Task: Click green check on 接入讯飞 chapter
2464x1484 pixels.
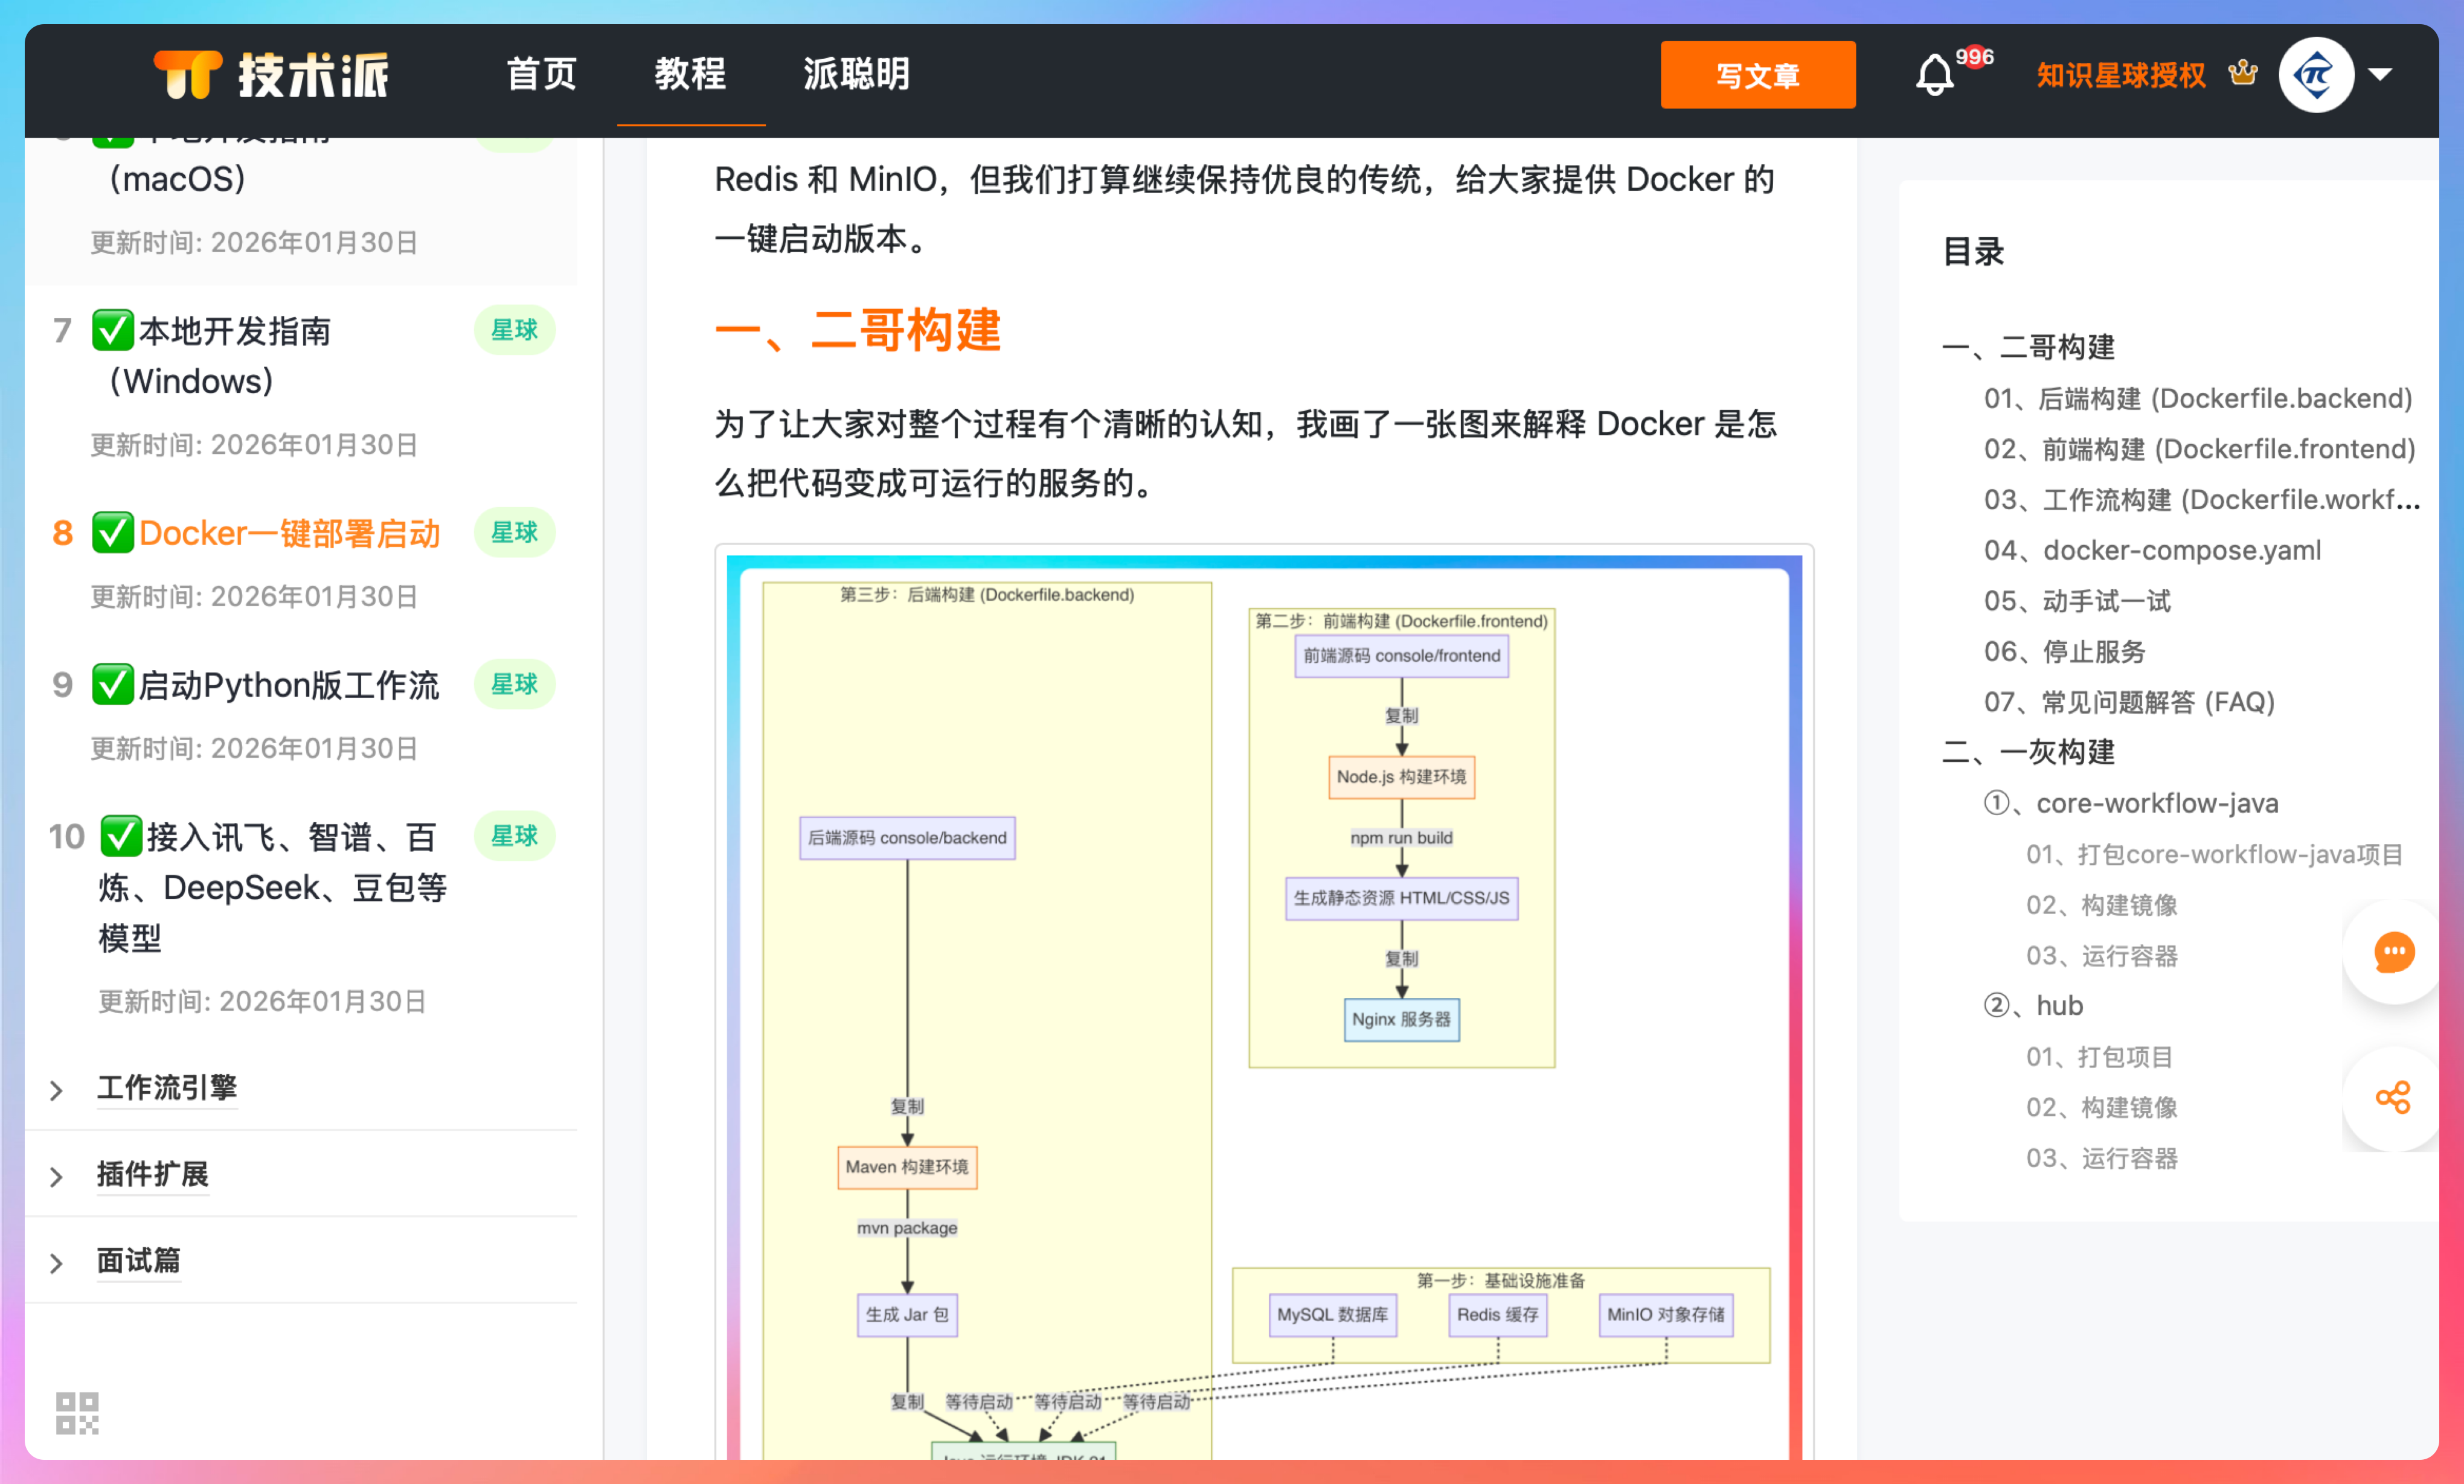Action: (121, 836)
